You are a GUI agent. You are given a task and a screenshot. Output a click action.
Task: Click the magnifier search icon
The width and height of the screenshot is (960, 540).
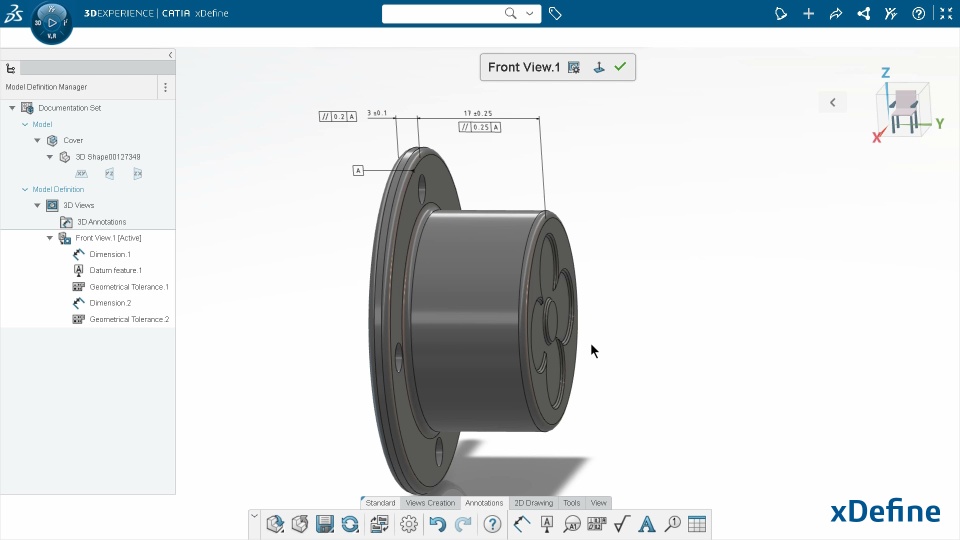[x=511, y=13]
